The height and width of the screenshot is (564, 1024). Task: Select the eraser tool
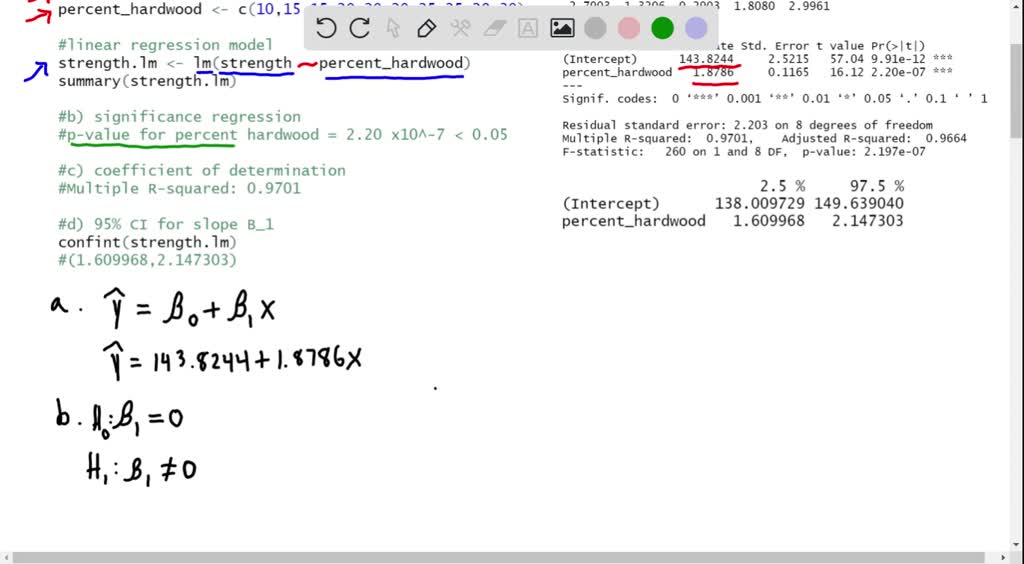(494, 28)
